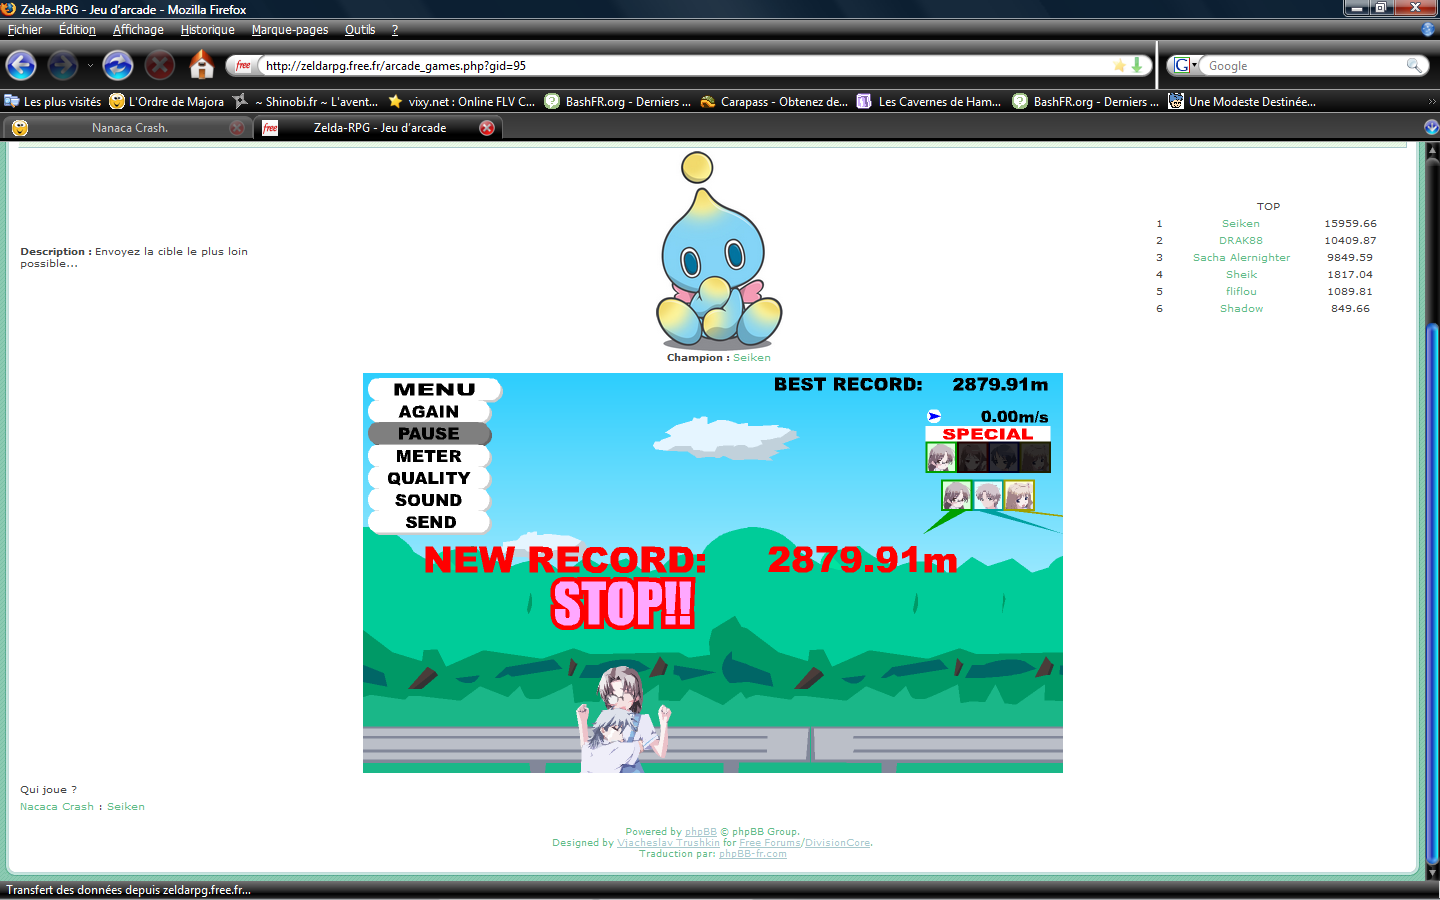1440x900 pixels.
Task: Select the Zelda-RPG Jeu d'arcade tab
Action: (377, 128)
